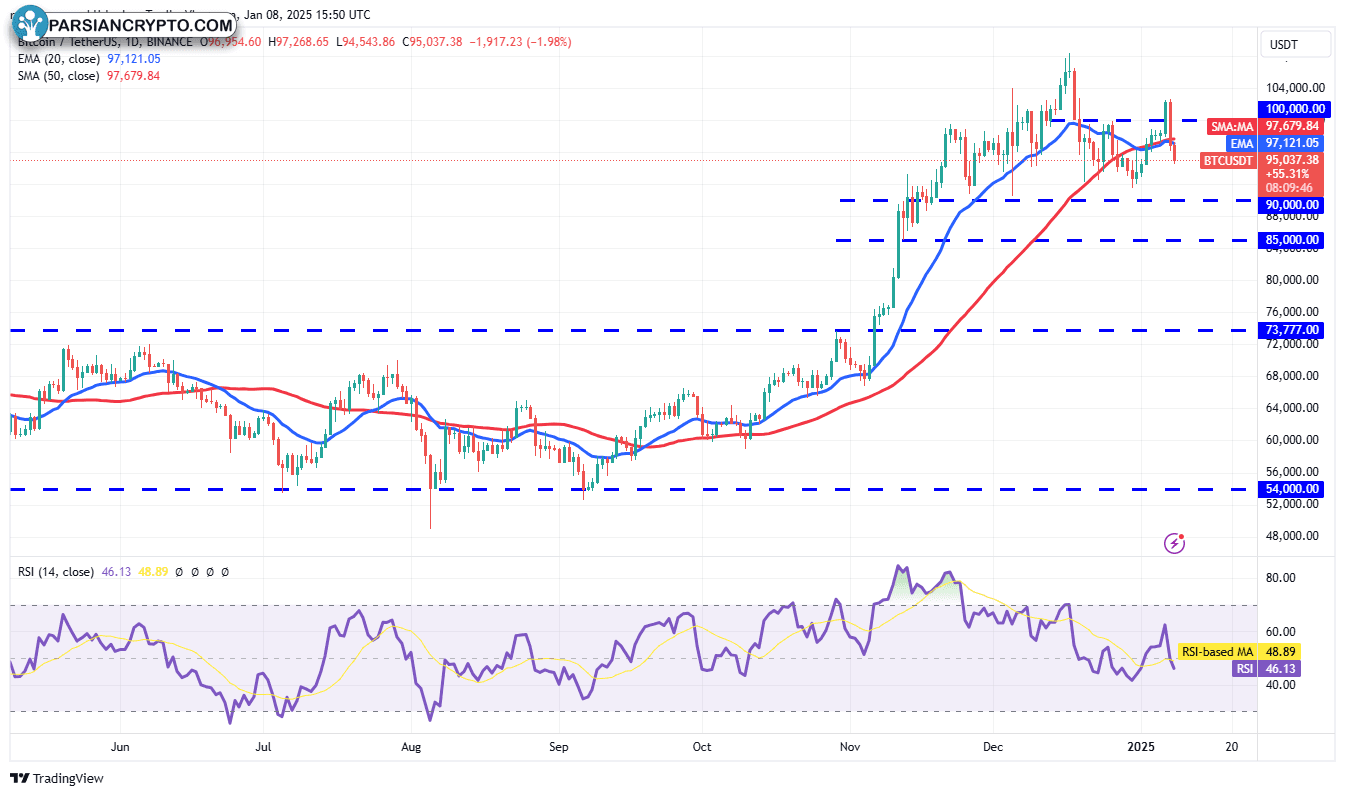1345x796 pixels.
Task: Click the purple lightning flash icon
Action: [1175, 543]
